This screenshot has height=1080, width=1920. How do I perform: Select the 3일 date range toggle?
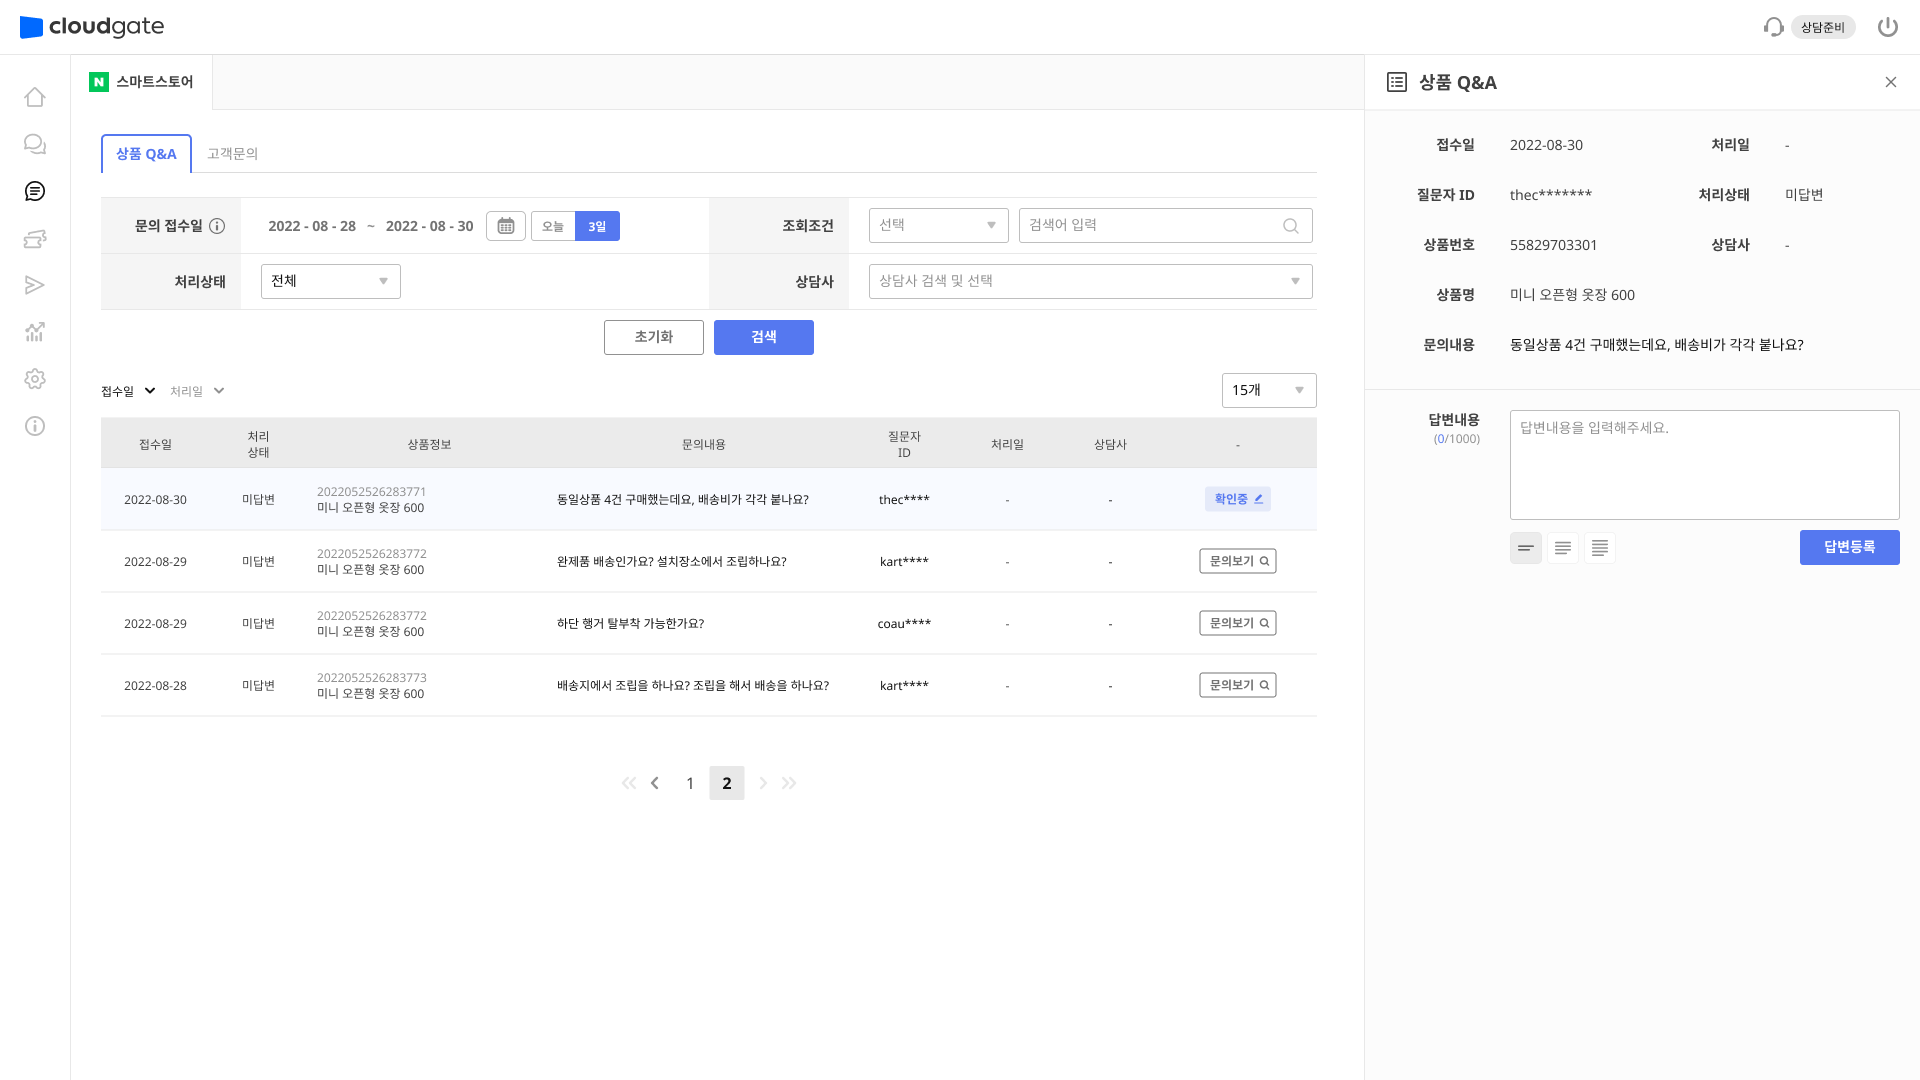click(x=597, y=226)
